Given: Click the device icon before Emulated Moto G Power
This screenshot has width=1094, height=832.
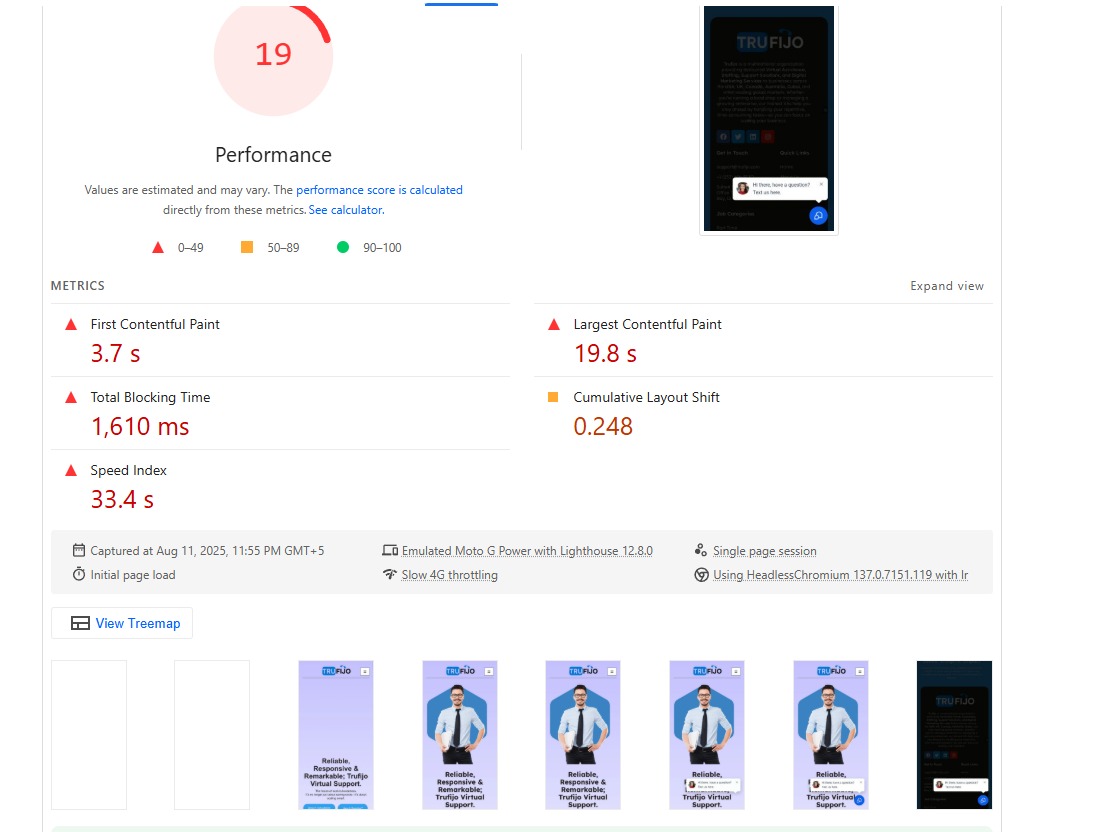Looking at the screenshot, I should pos(389,550).
